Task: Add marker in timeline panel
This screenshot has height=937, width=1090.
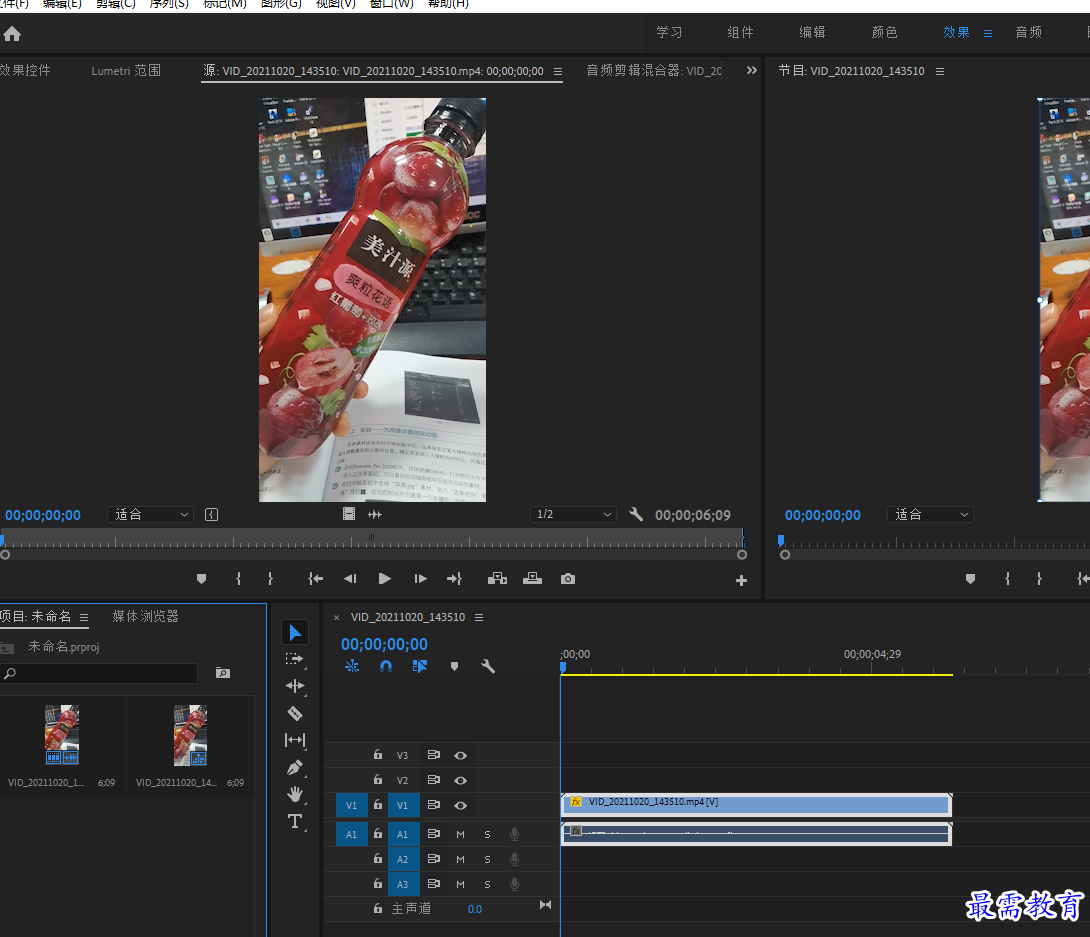Action: tap(454, 666)
